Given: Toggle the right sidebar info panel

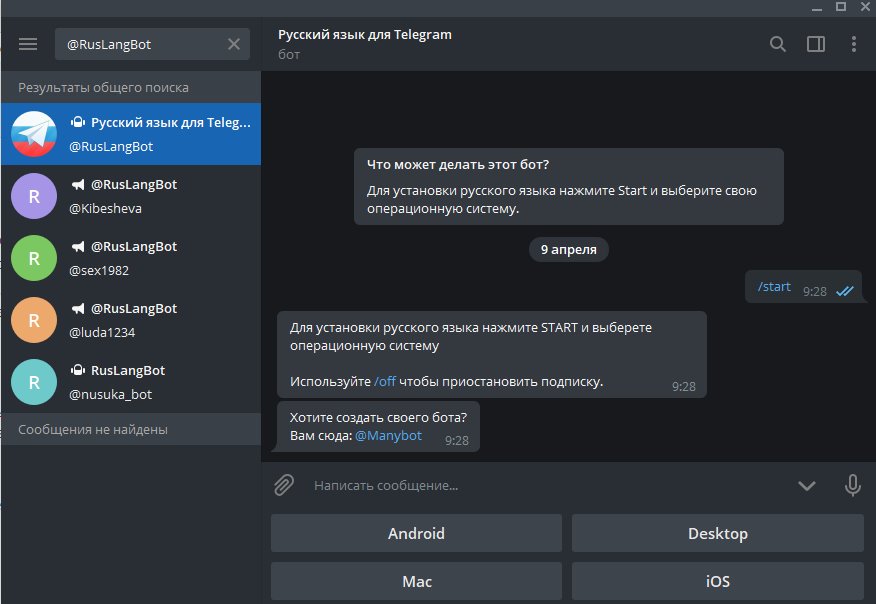Looking at the screenshot, I should tap(816, 44).
